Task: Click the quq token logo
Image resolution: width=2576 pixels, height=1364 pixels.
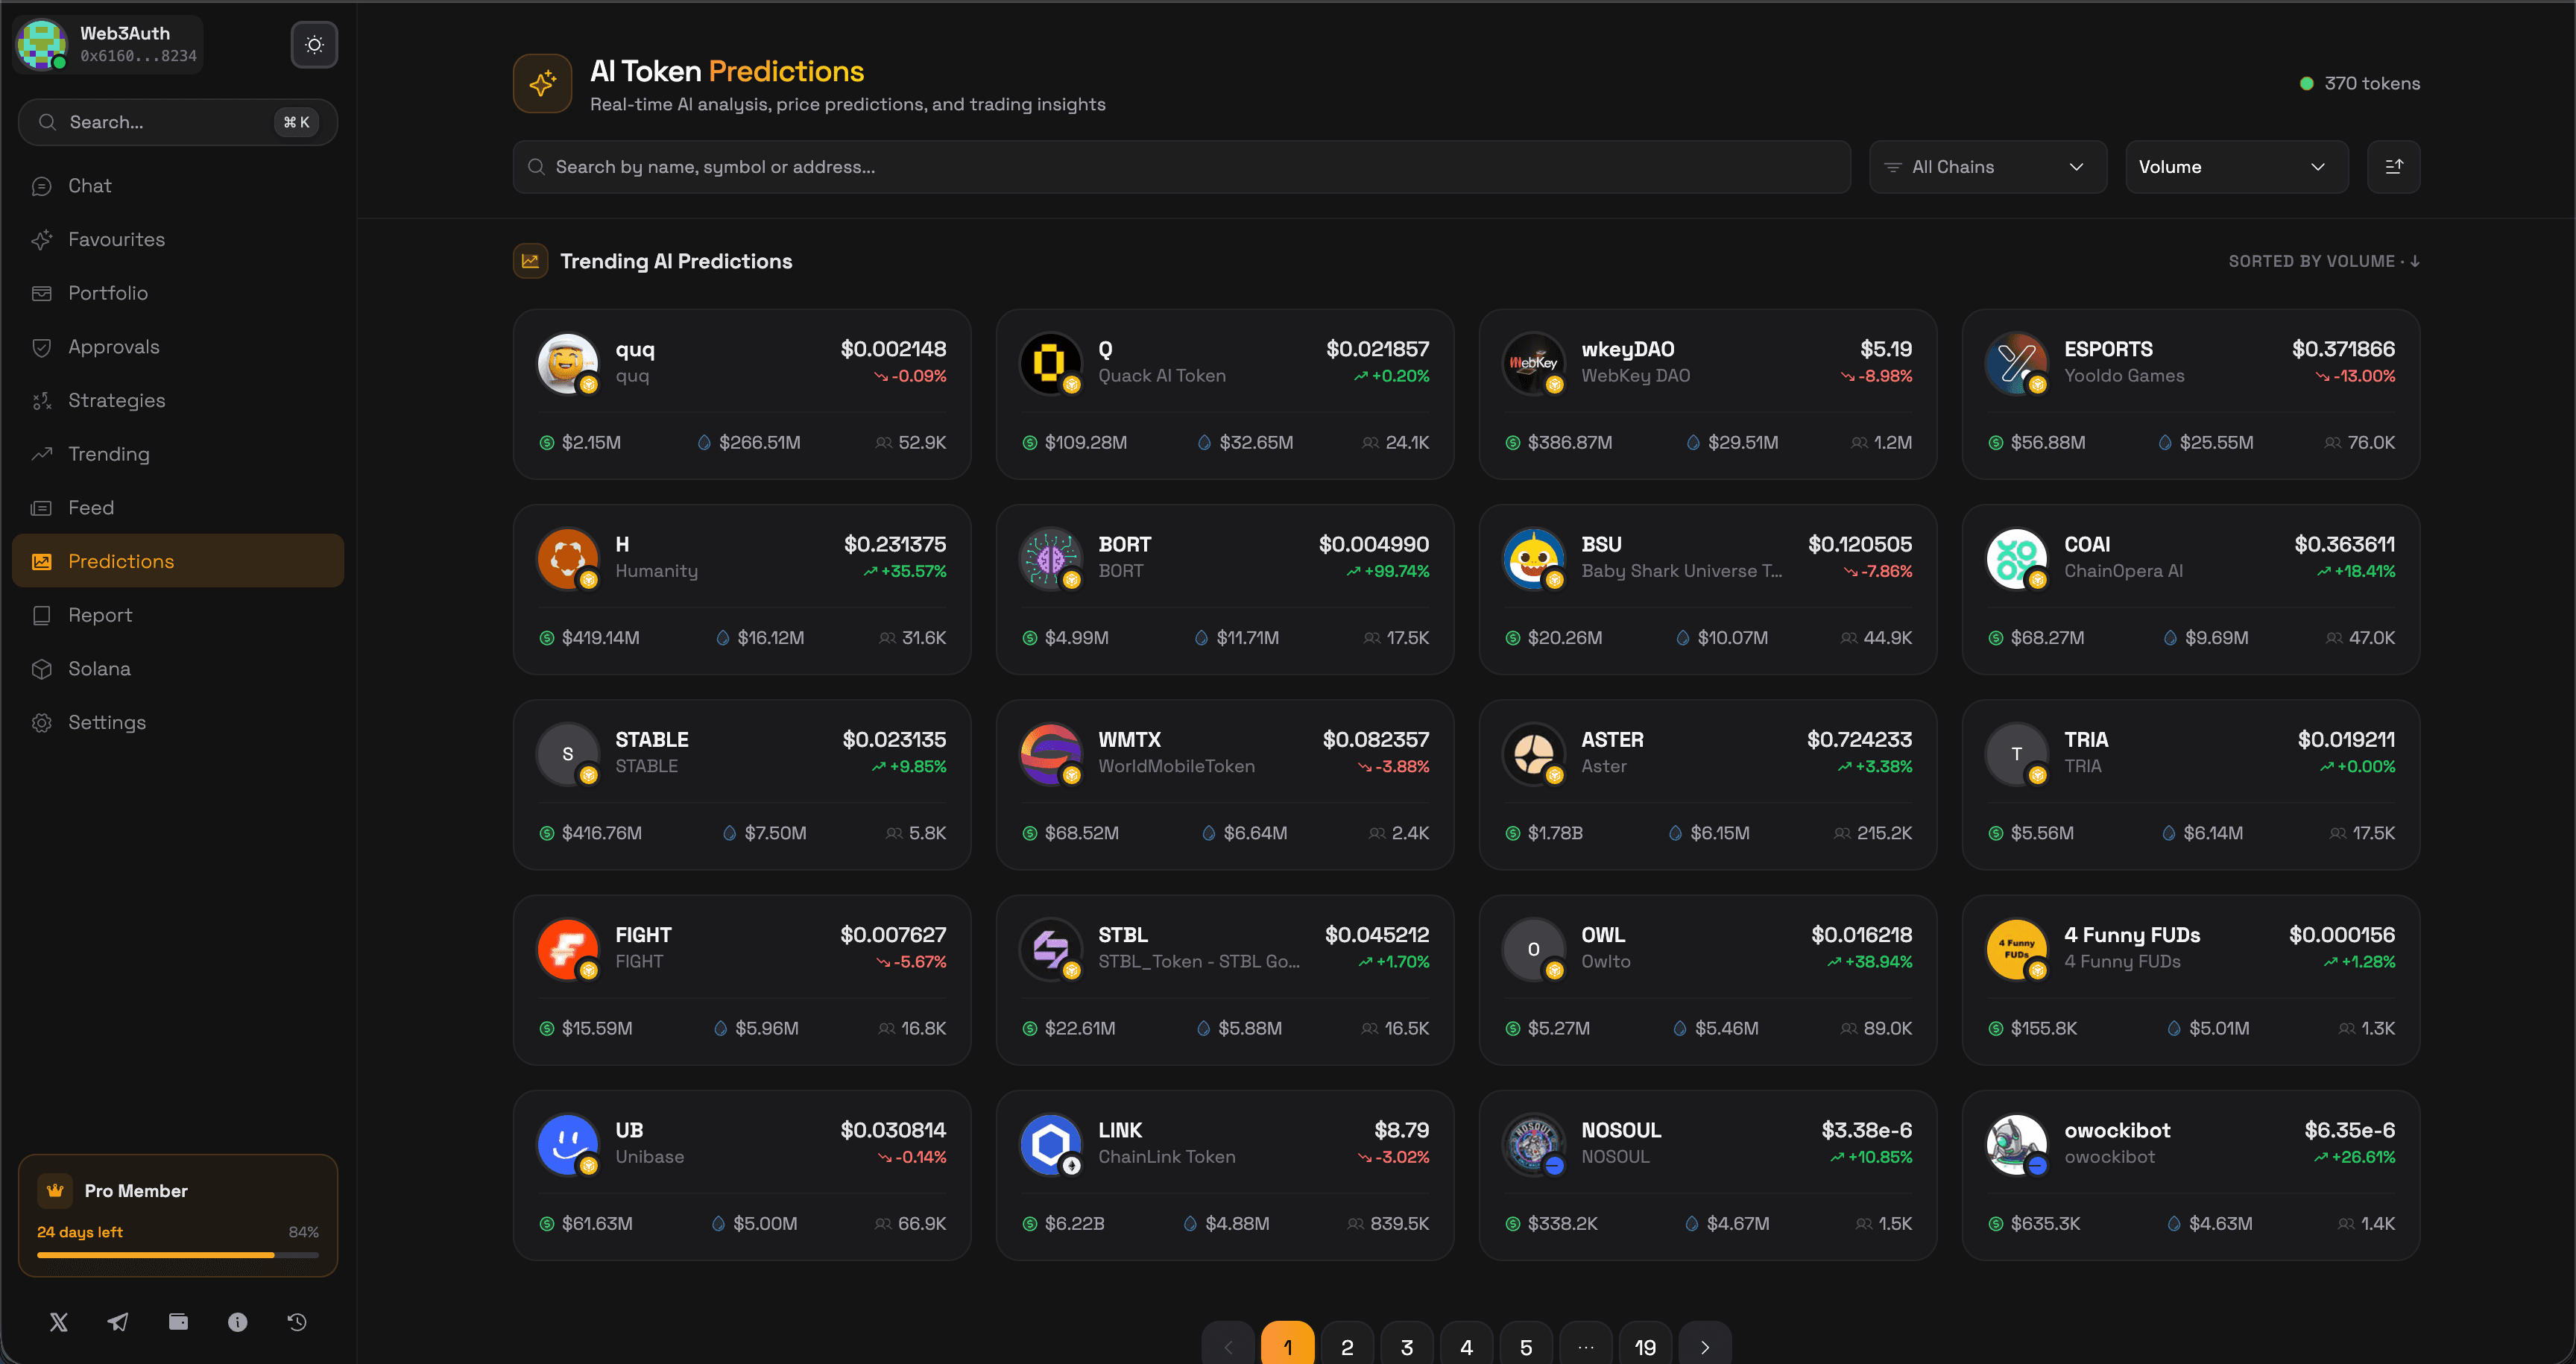Action: pyautogui.click(x=567, y=363)
